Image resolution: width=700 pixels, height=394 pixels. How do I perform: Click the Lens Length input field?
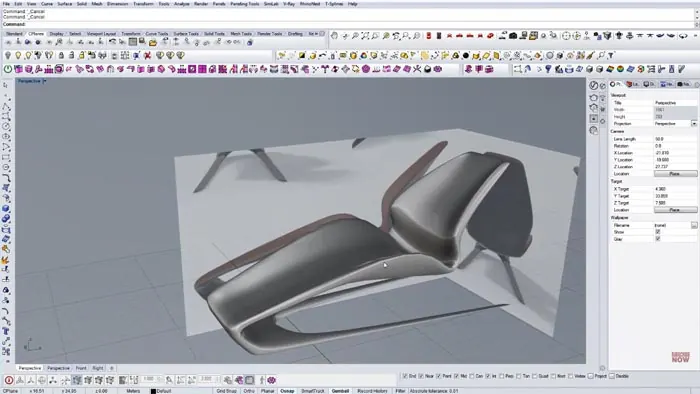click(675, 139)
